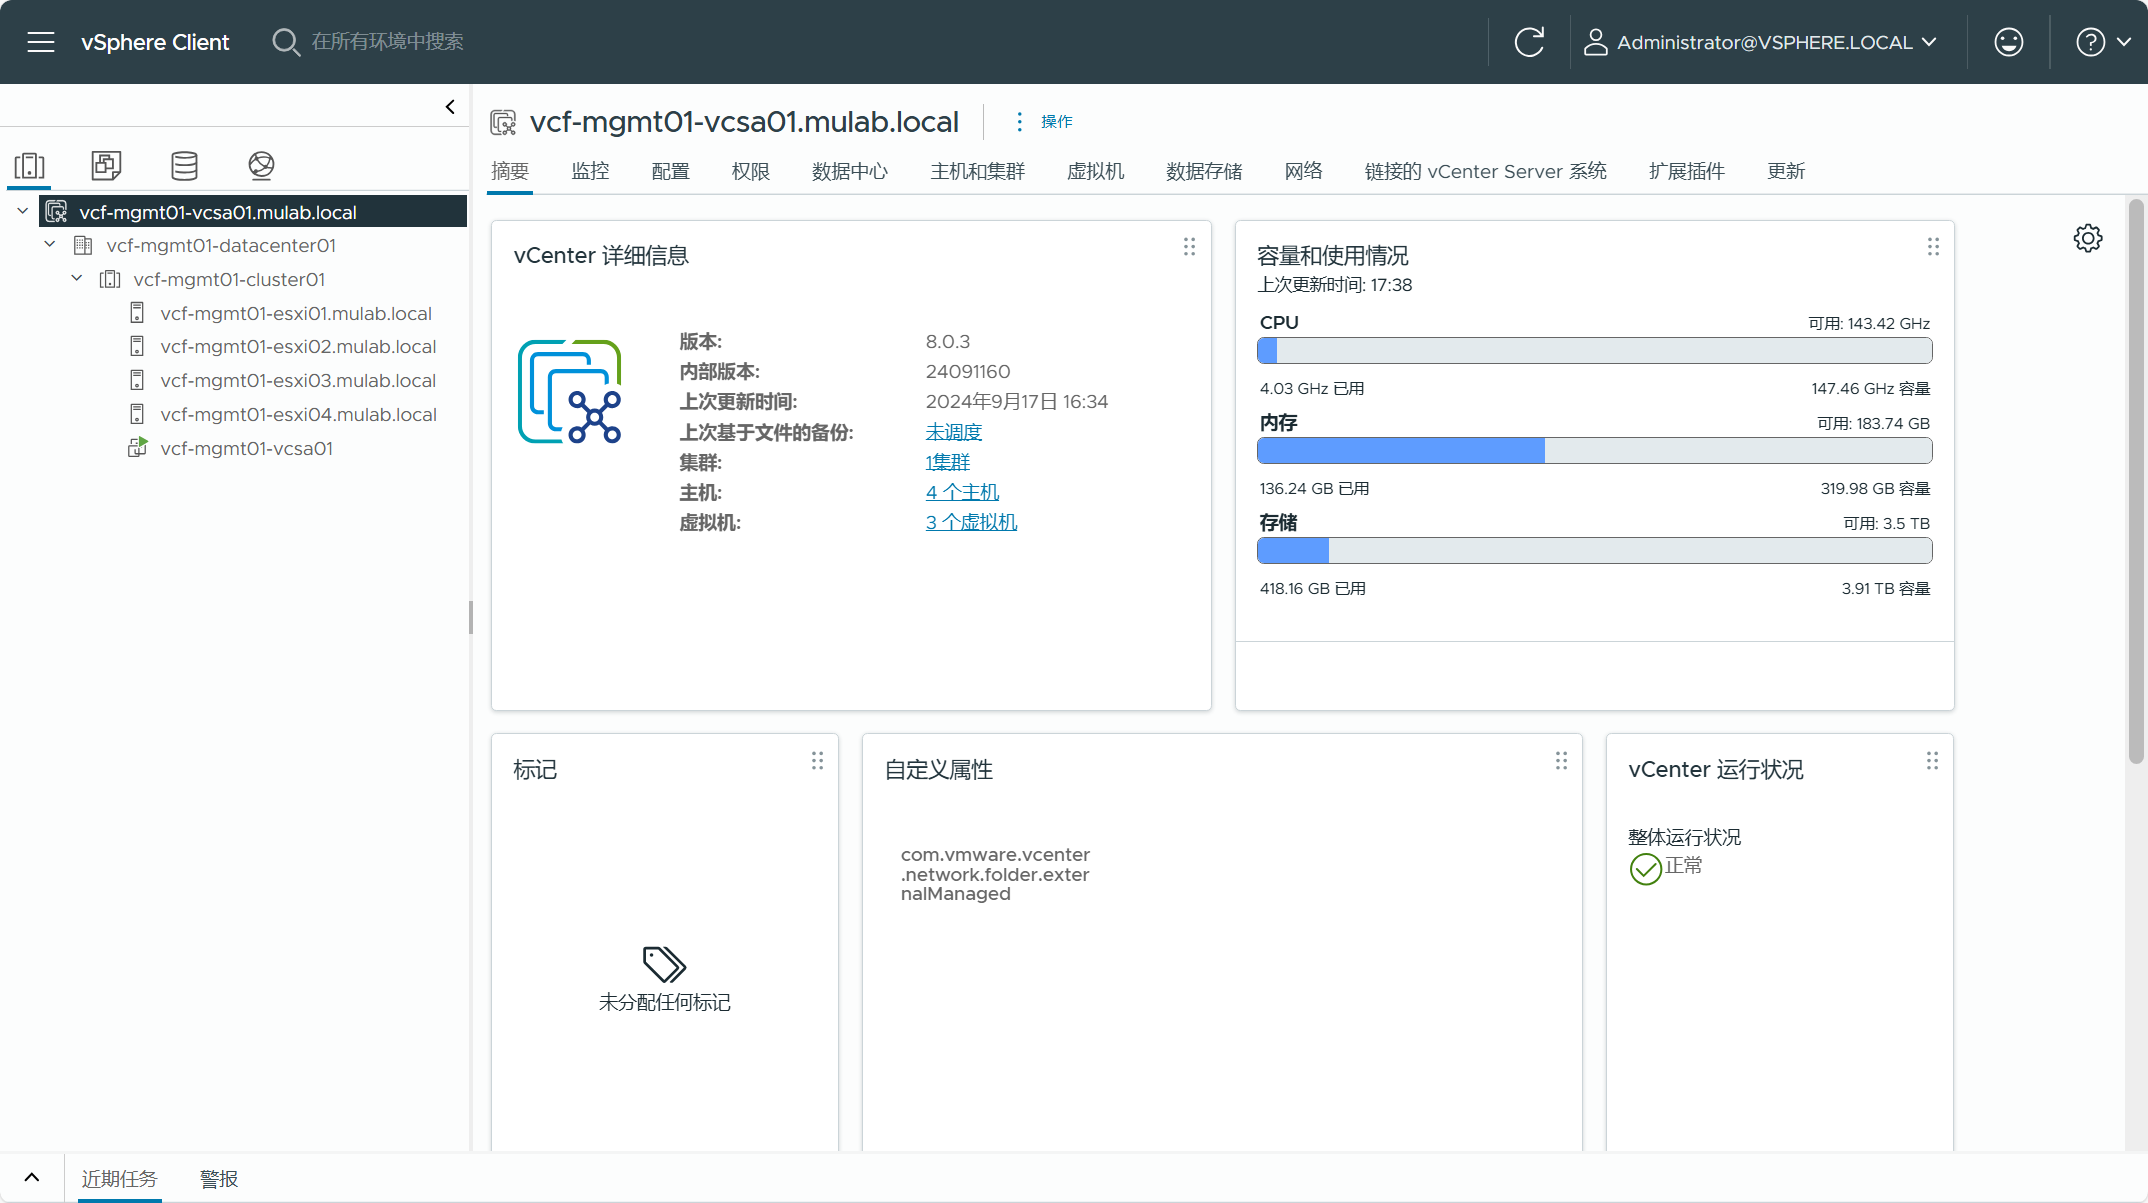Collapse the left inventory panel
Screen dimensions: 2148x1203
click(449, 106)
